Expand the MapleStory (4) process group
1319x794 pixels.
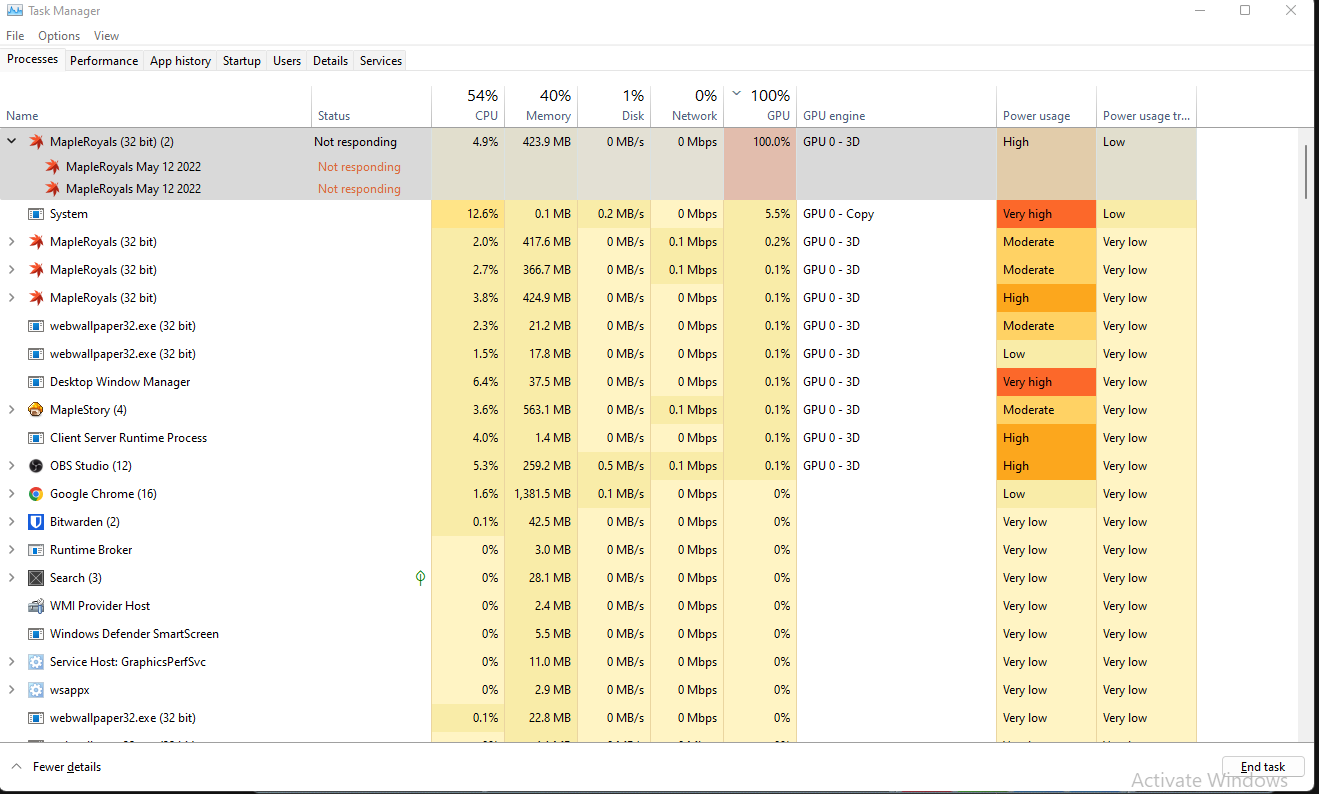click(12, 410)
